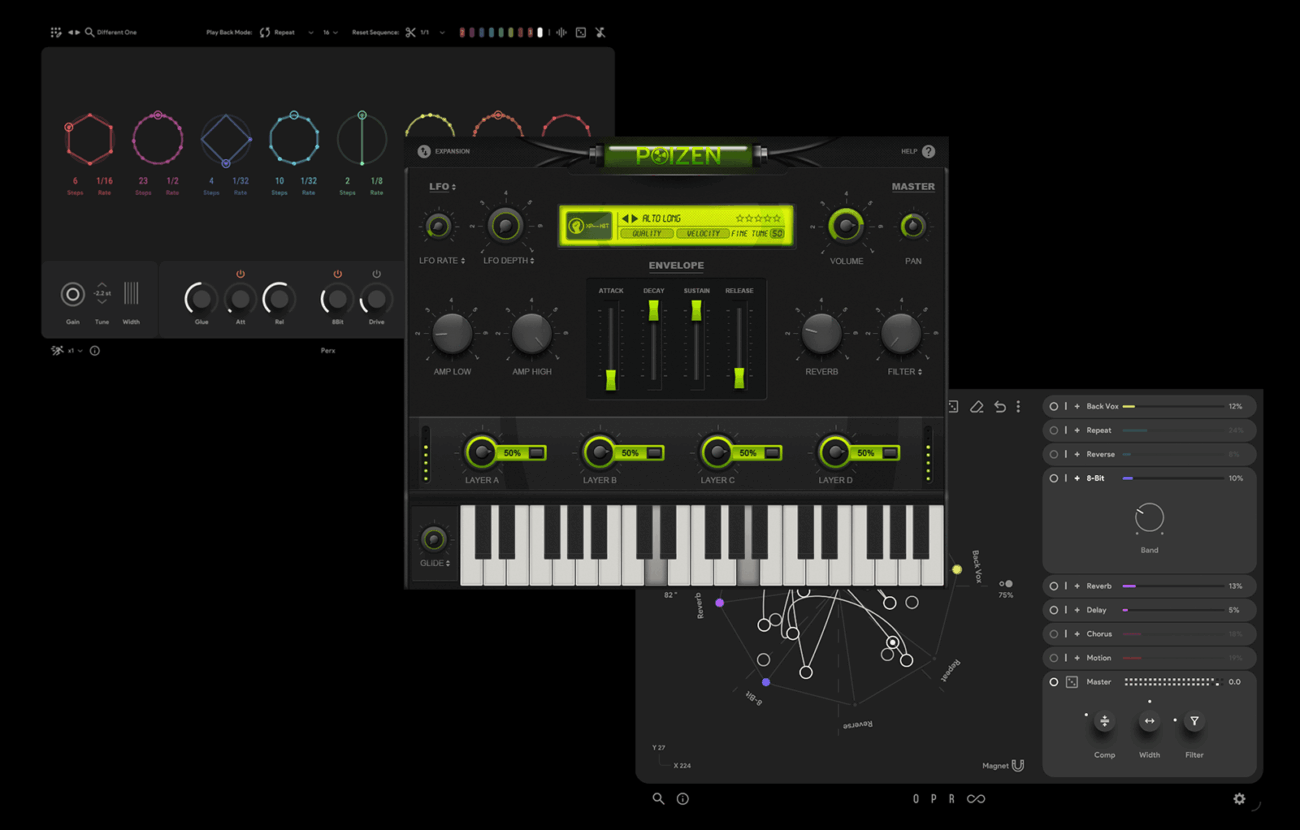Toggle Att power button in Perx
This screenshot has height=830, width=1300.
click(x=240, y=274)
